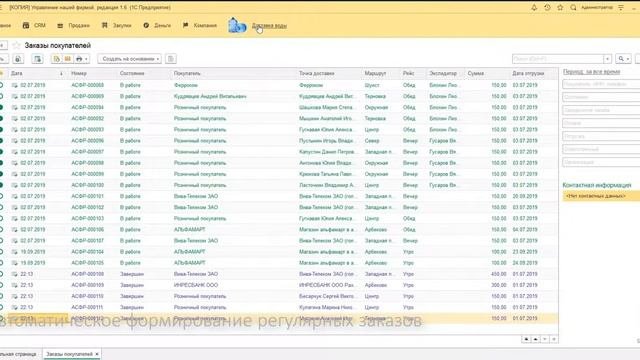Select shipment date 04.07.2019 cell
The height and width of the screenshot is (360, 640).
[525, 229]
